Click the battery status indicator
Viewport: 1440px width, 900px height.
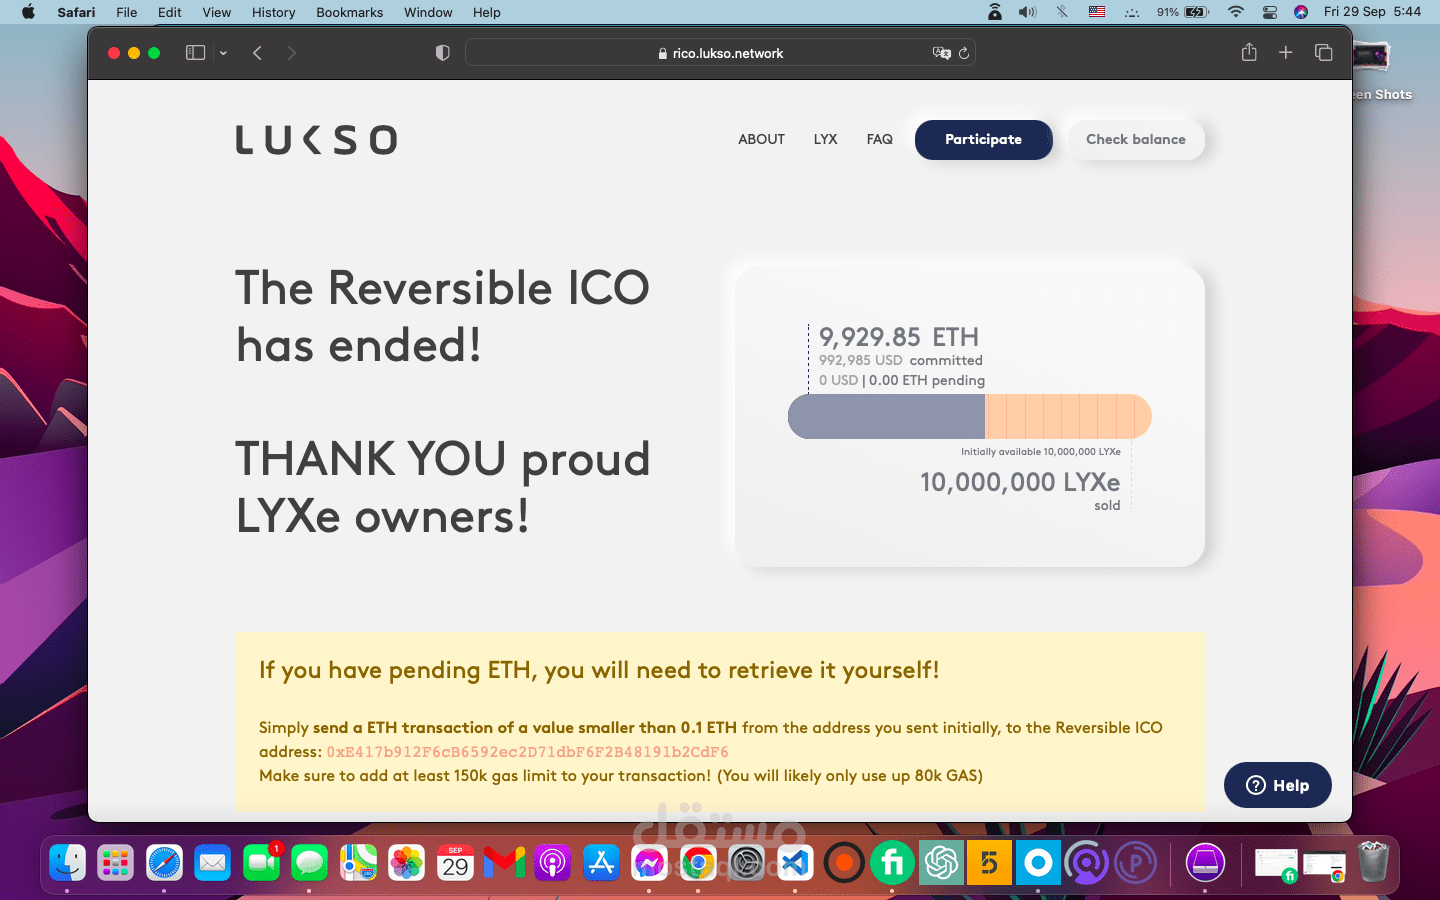(x=1183, y=12)
